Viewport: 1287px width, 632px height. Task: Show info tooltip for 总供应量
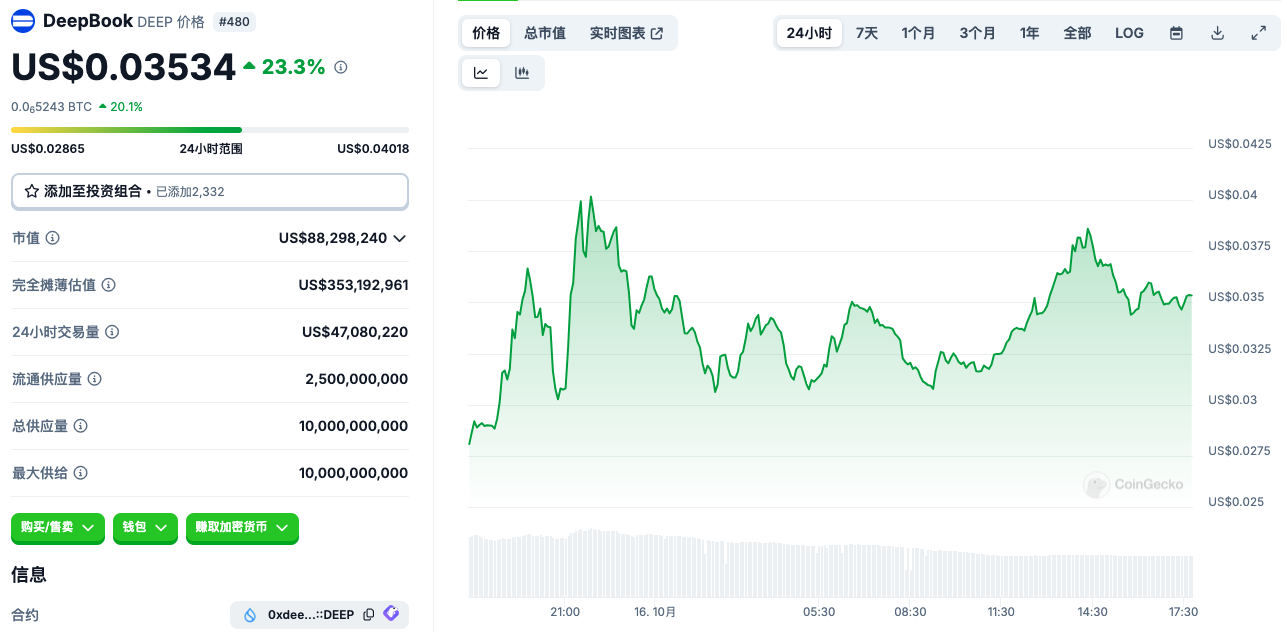tap(80, 426)
